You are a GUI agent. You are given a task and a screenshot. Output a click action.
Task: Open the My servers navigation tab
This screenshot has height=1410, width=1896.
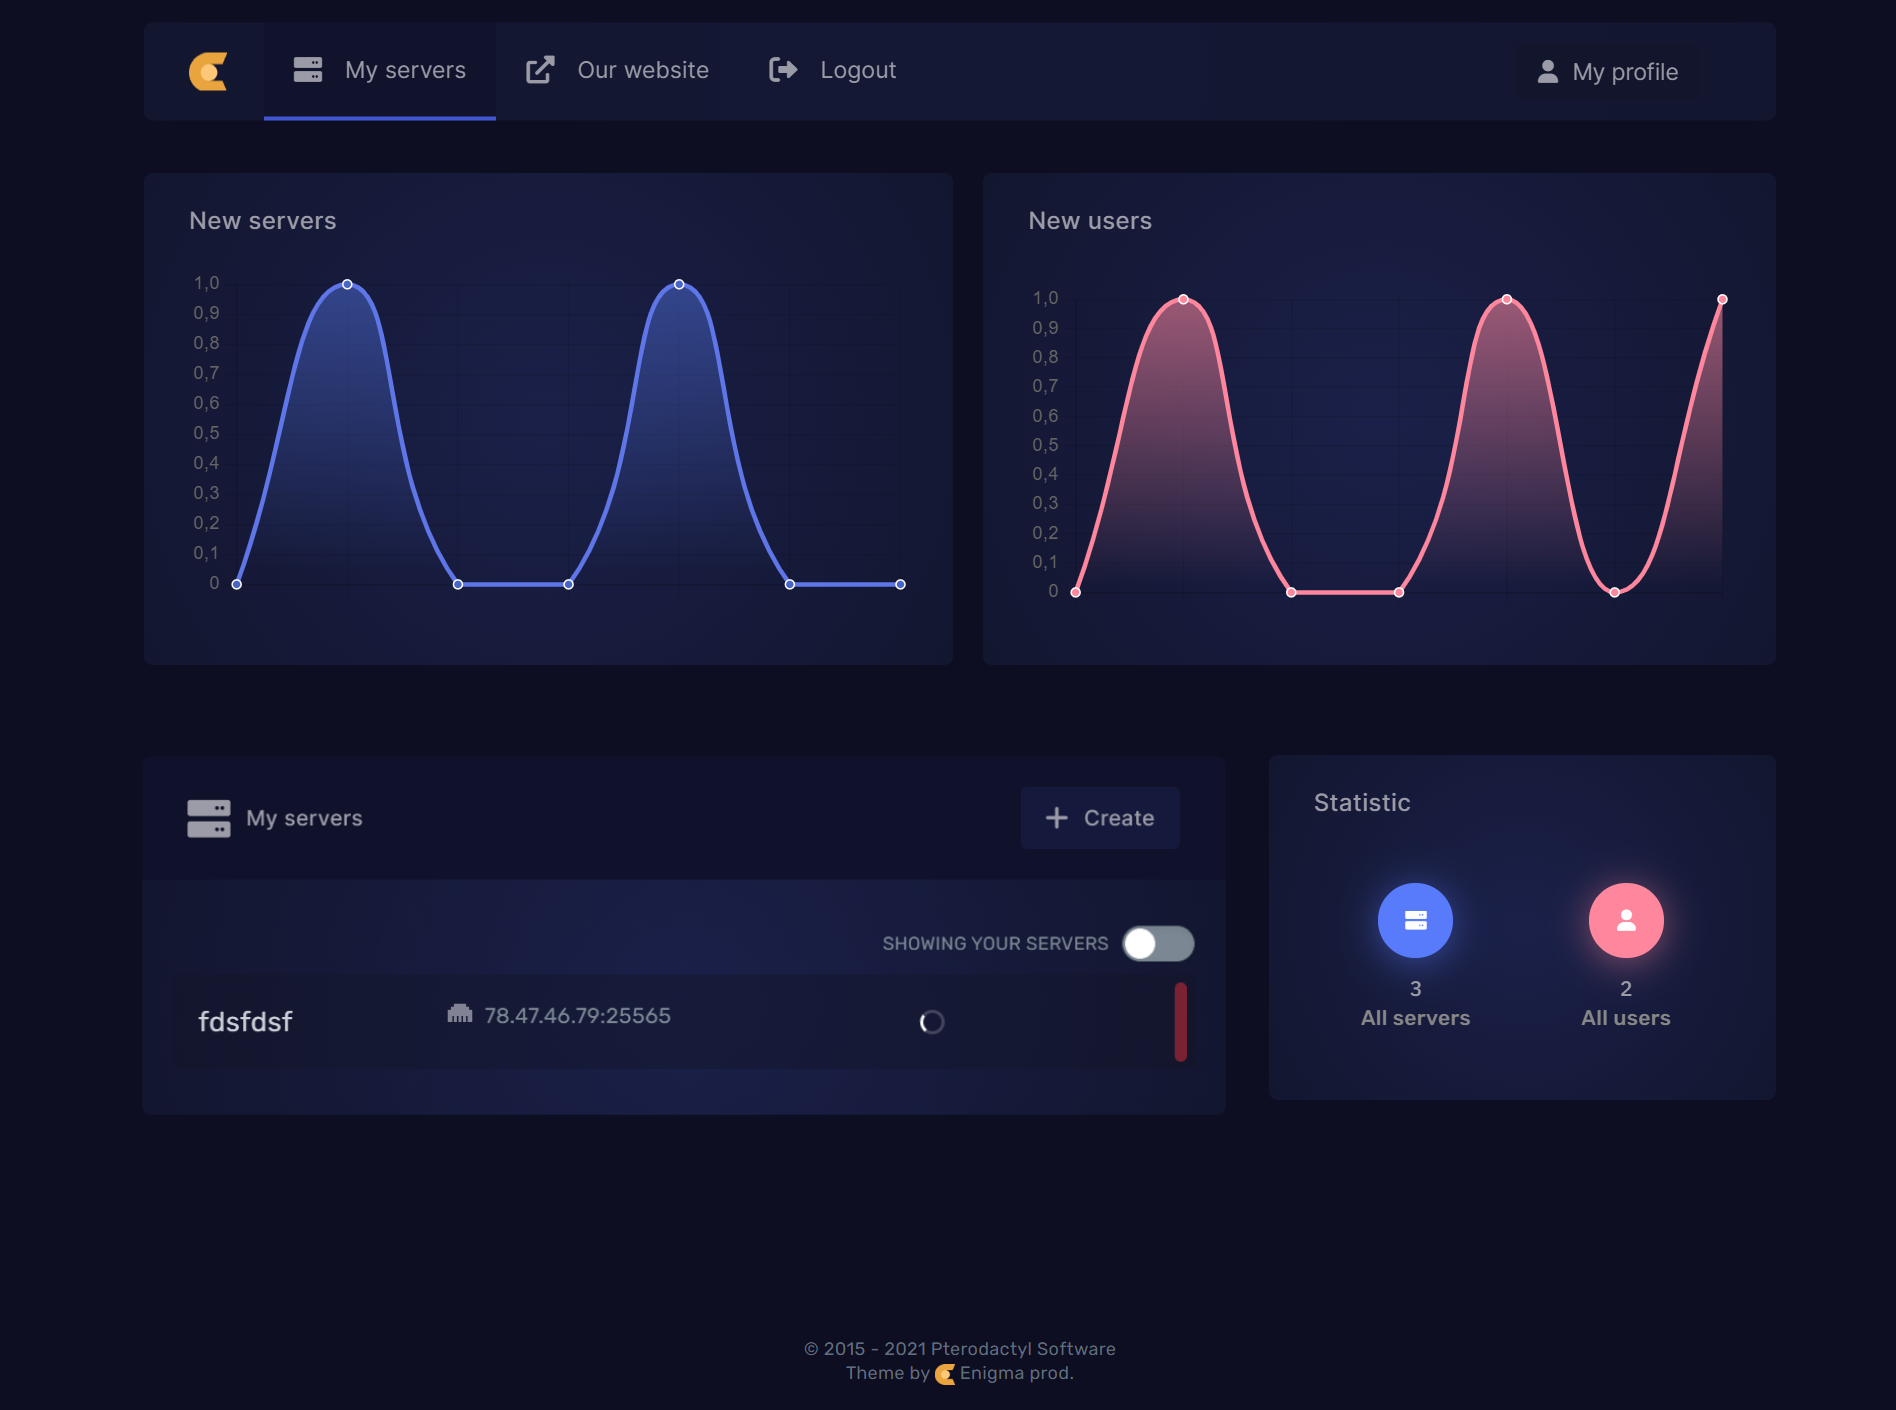(x=380, y=70)
